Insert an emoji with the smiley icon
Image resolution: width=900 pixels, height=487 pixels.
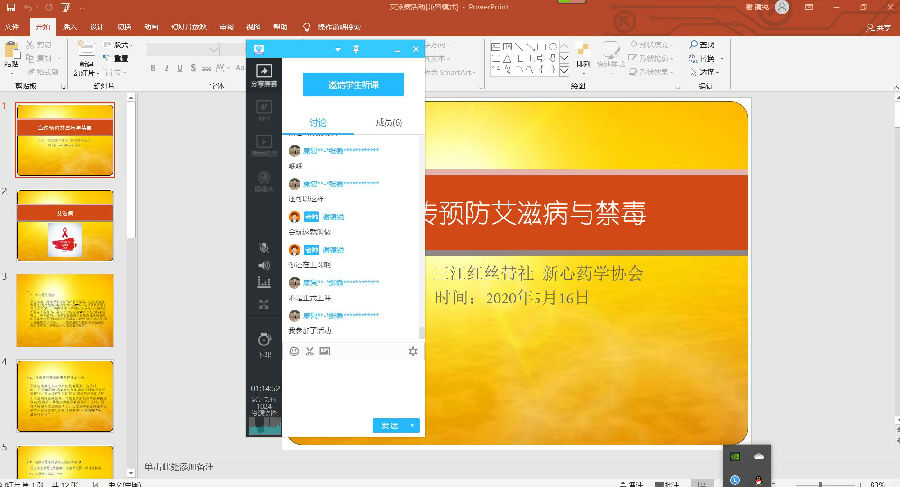pyautogui.click(x=294, y=351)
